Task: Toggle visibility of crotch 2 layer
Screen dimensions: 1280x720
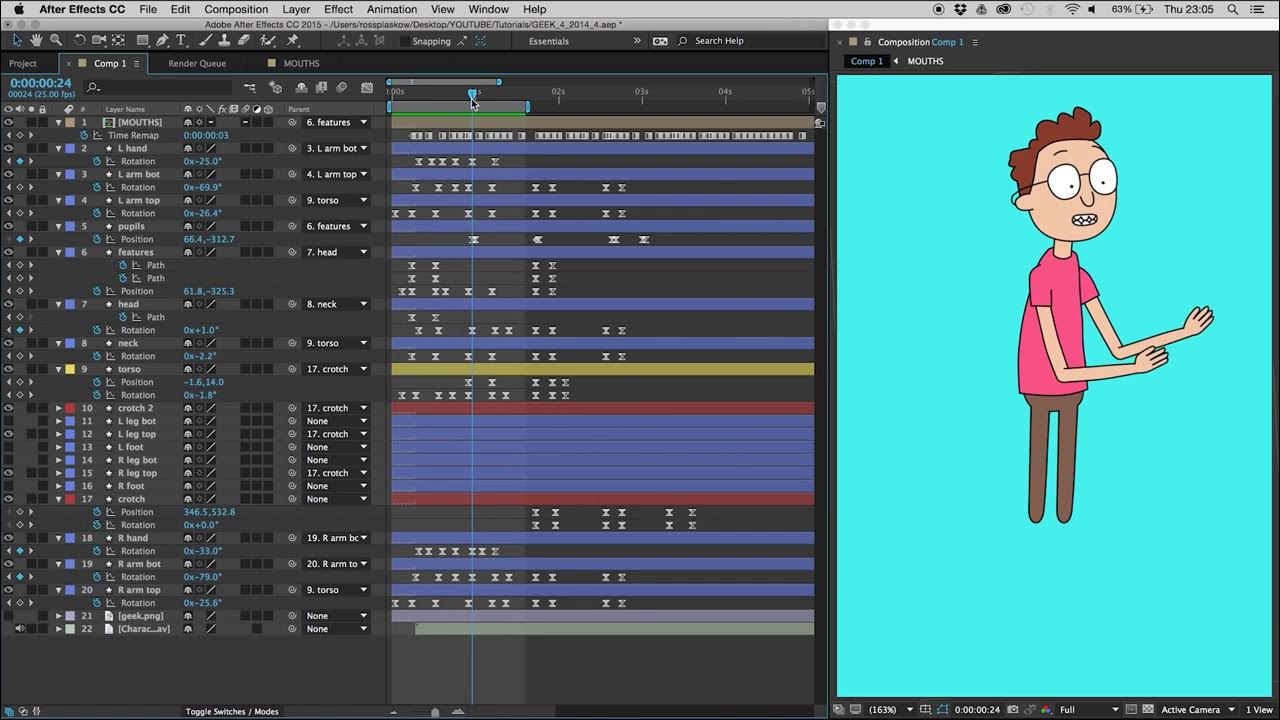Action: click(x=9, y=408)
